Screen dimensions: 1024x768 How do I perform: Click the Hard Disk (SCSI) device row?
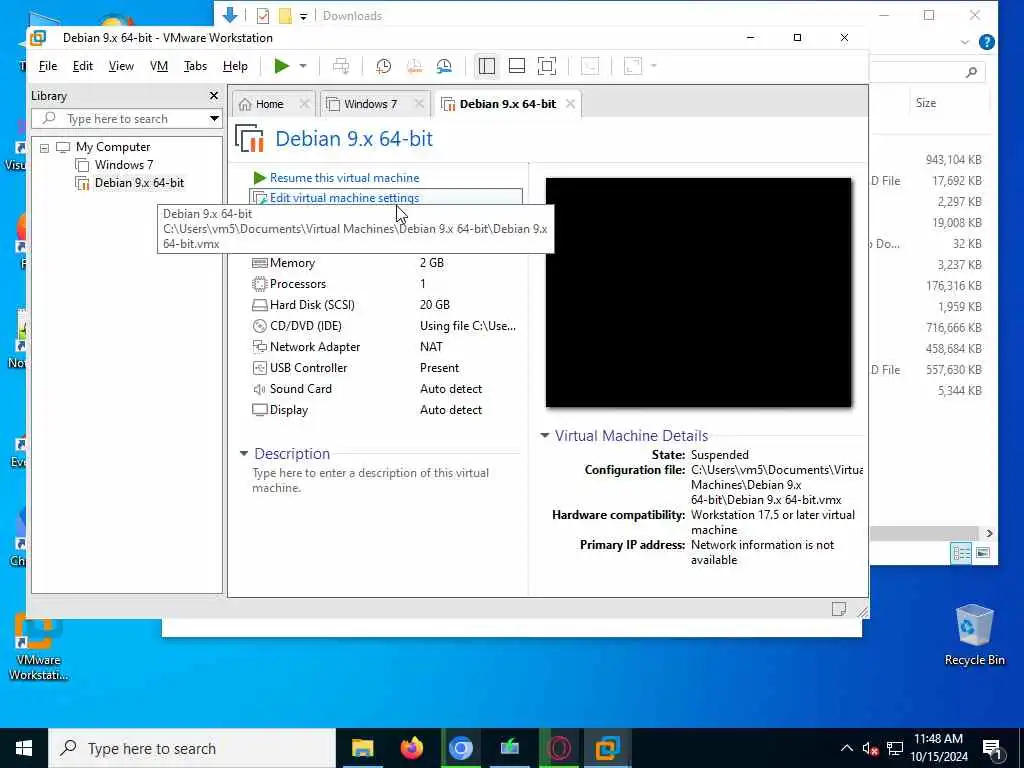click(x=385, y=305)
